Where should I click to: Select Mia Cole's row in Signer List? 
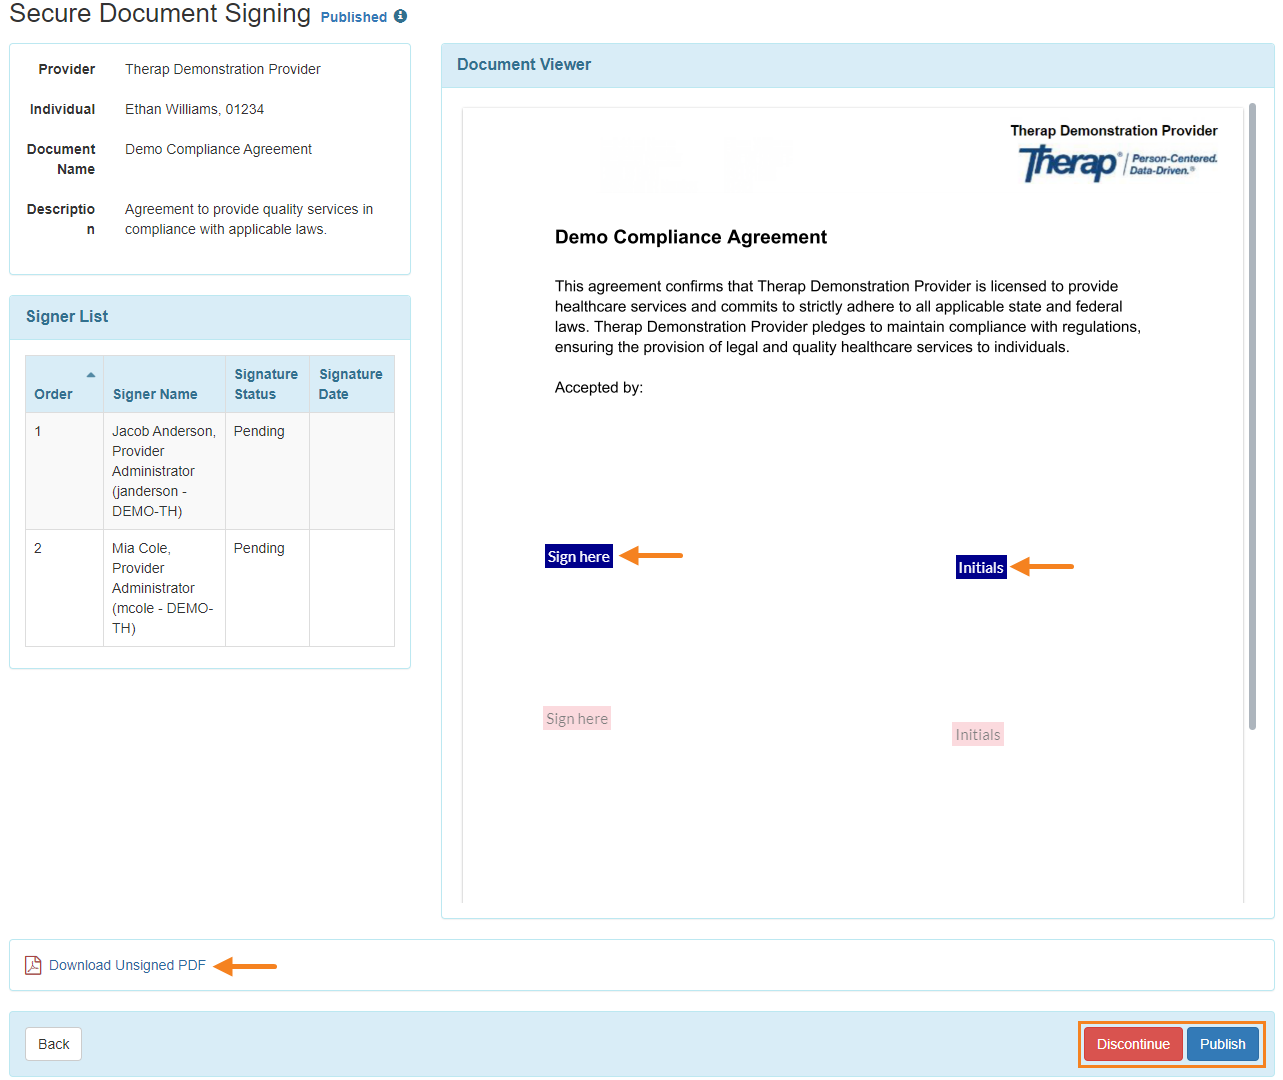pyautogui.click(x=164, y=588)
